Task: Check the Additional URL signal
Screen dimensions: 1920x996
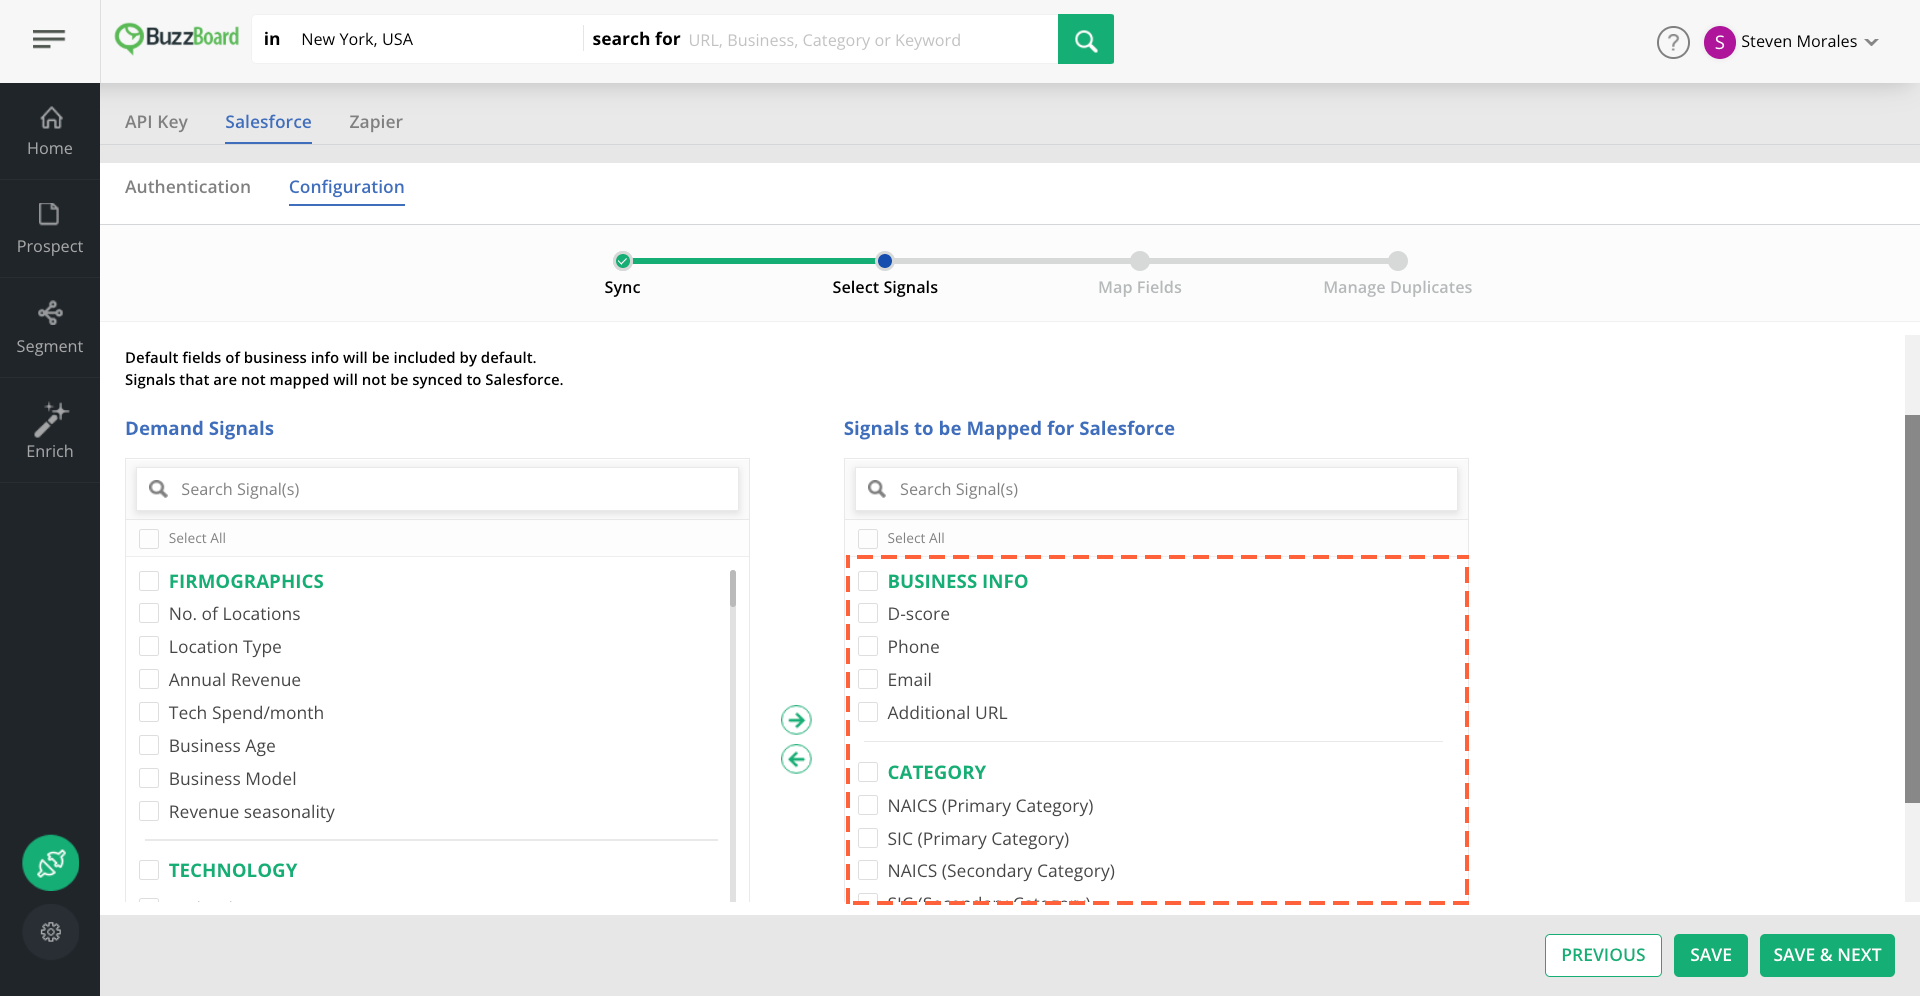Action: point(868,712)
